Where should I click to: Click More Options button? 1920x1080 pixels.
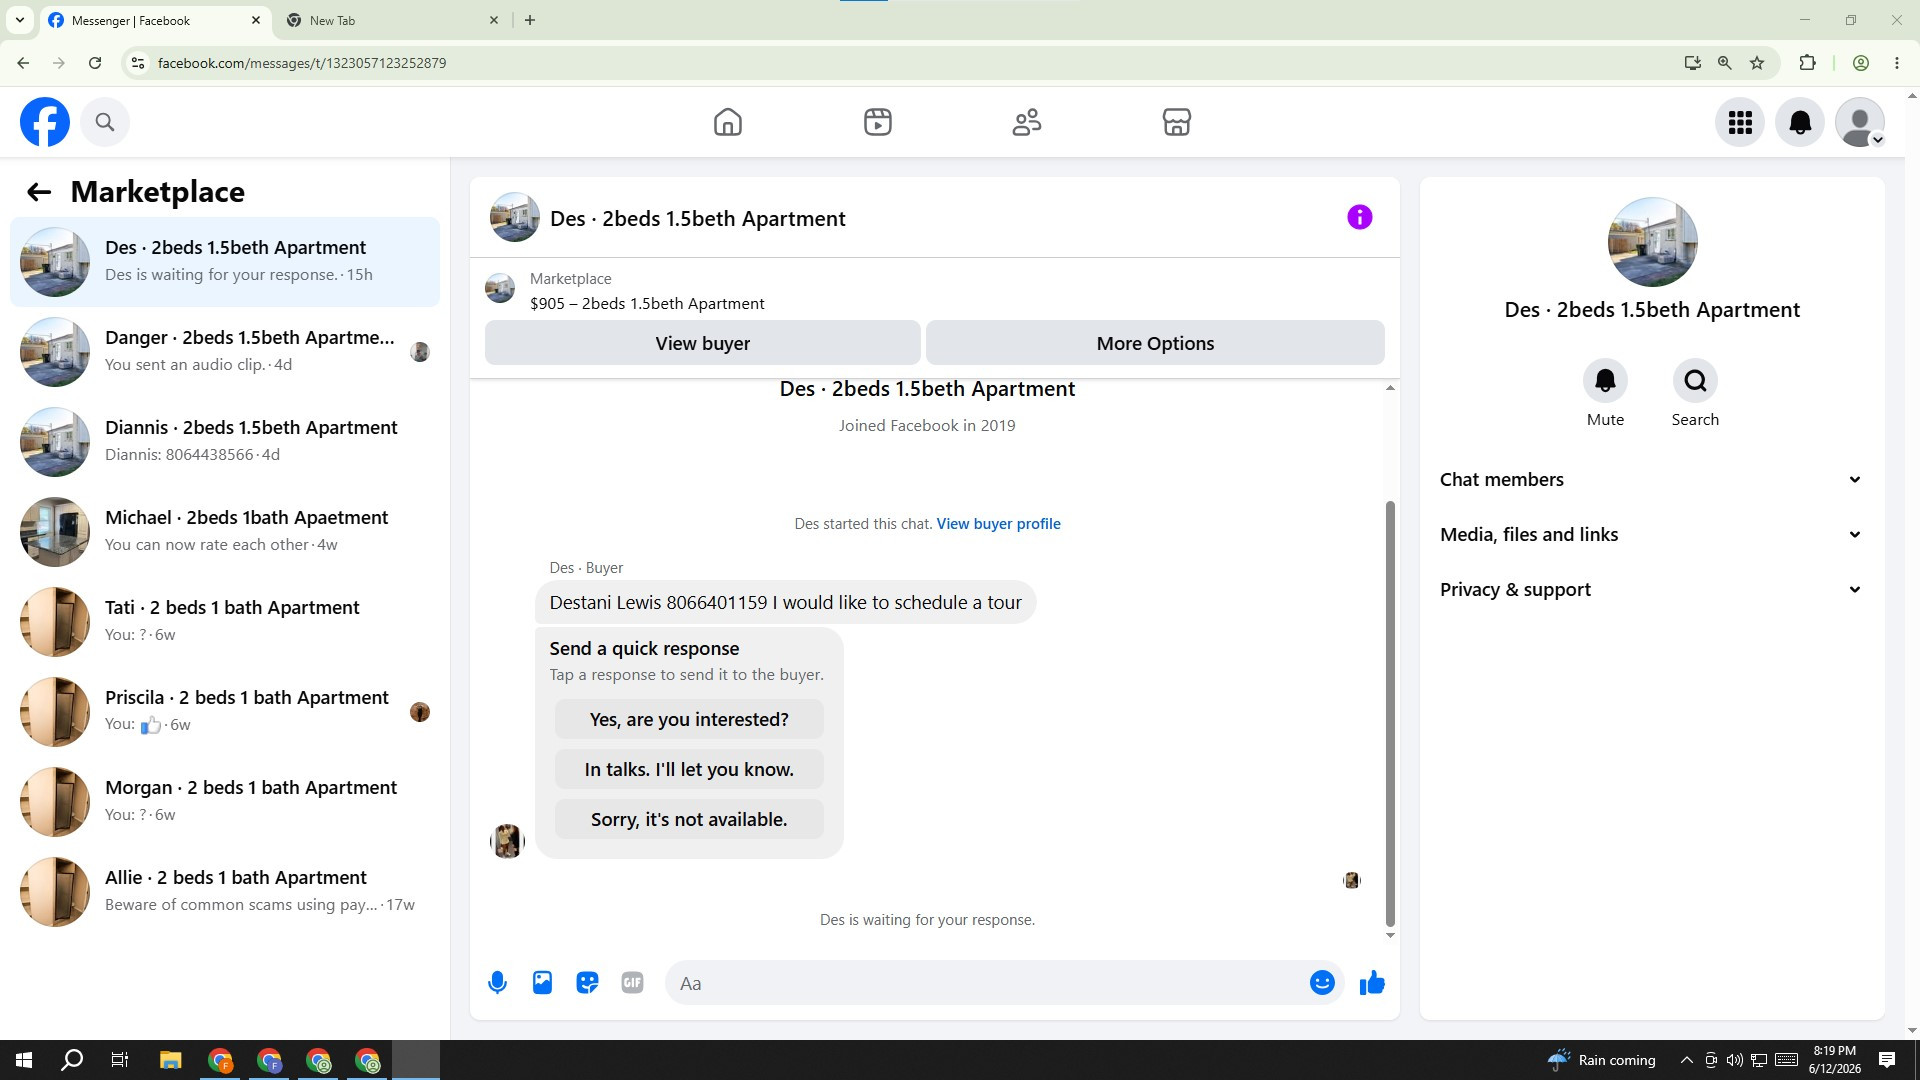(1155, 343)
